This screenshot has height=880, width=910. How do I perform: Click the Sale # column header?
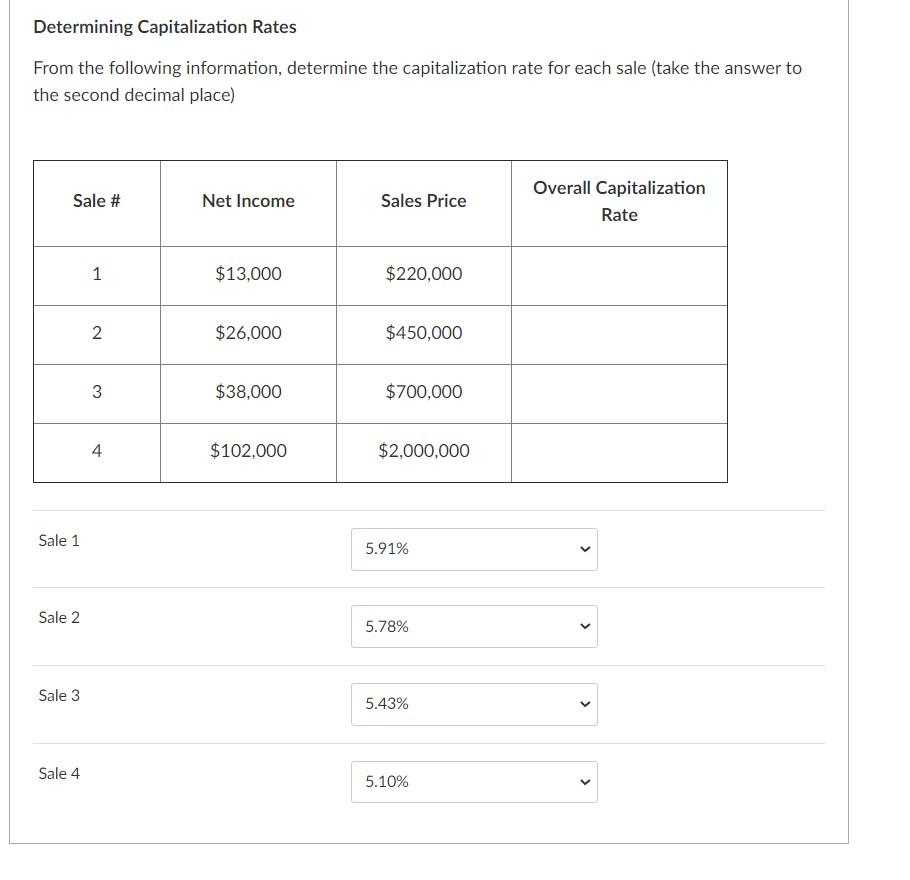tap(95, 200)
